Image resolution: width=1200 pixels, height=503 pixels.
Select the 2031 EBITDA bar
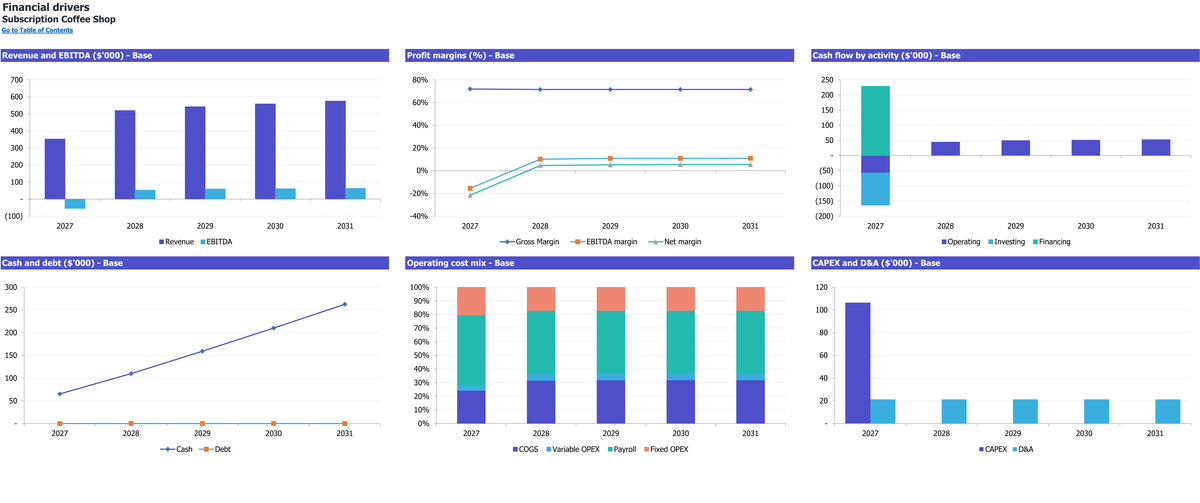(356, 193)
